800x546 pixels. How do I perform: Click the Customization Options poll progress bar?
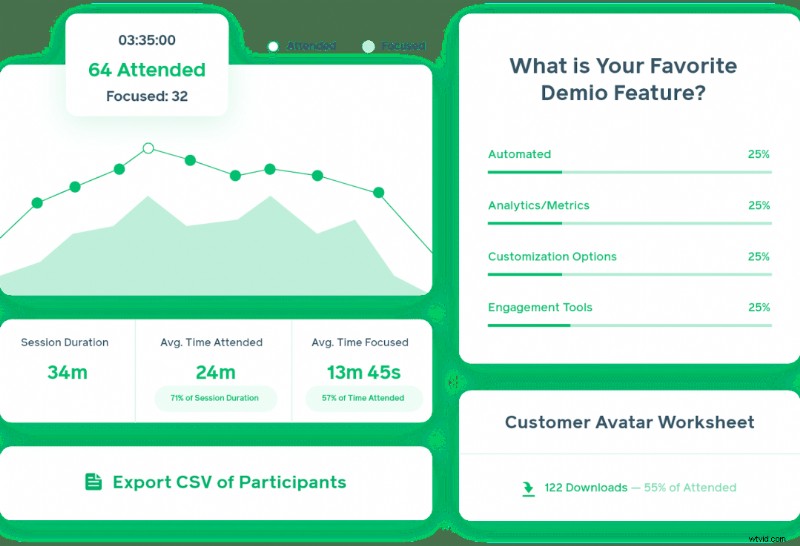pyautogui.click(x=630, y=275)
